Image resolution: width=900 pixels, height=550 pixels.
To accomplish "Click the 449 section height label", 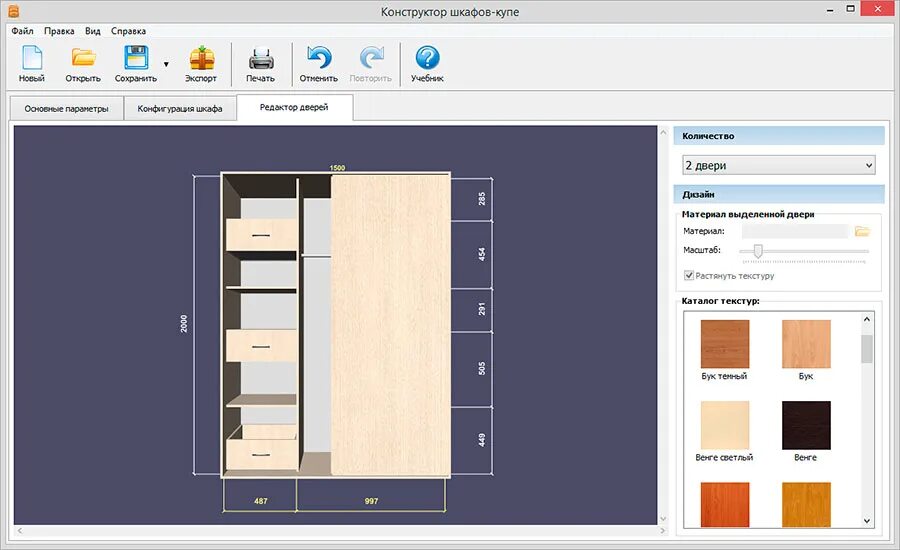I will tap(482, 440).
